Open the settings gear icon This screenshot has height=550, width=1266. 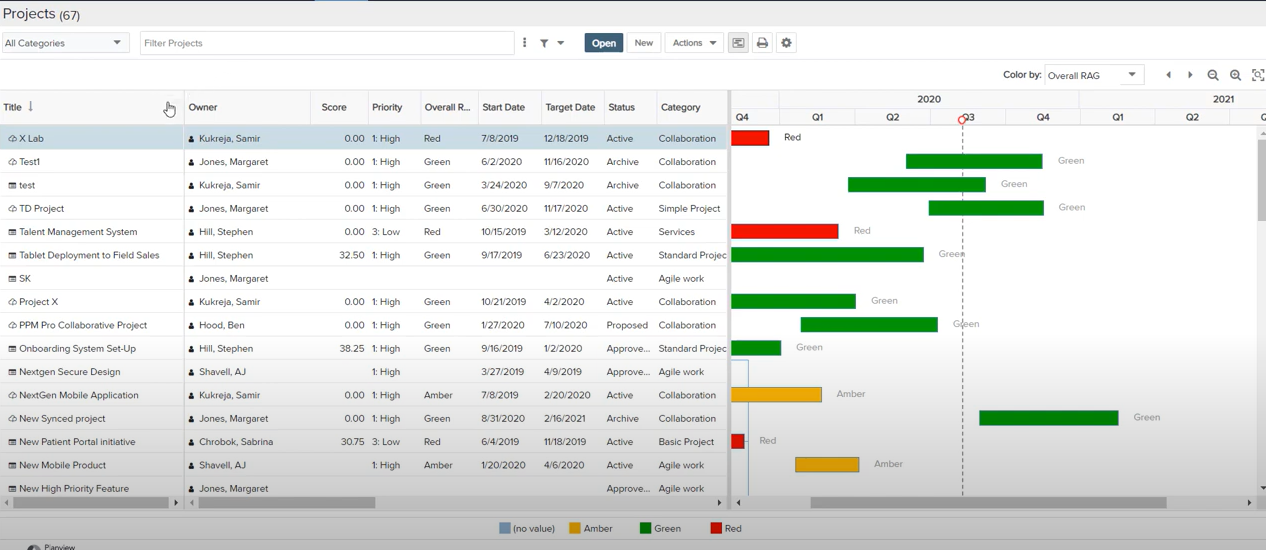pyautogui.click(x=786, y=43)
